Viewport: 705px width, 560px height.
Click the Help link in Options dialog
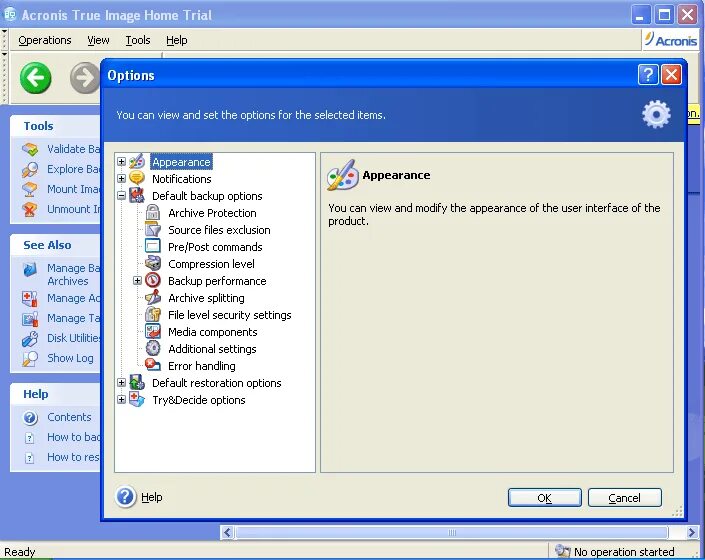pyautogui.click(x=152, y=497)
